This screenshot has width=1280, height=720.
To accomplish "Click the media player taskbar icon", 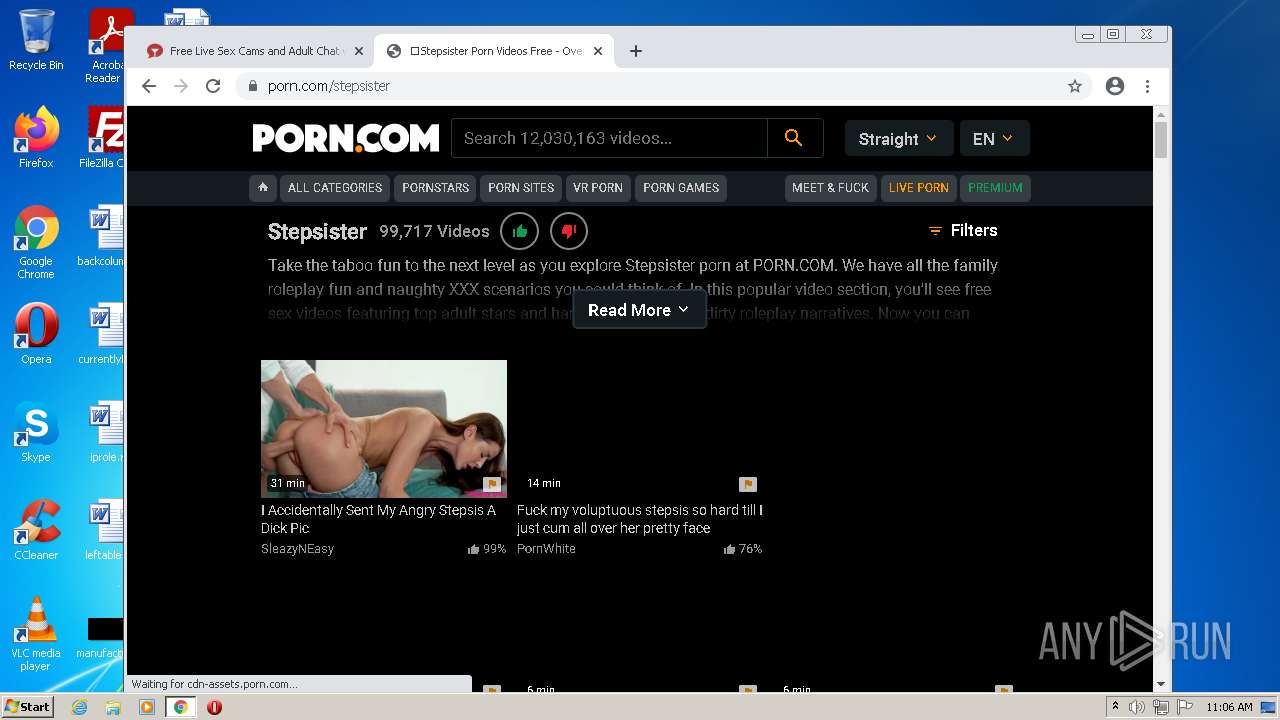I will tap(147, 707).
